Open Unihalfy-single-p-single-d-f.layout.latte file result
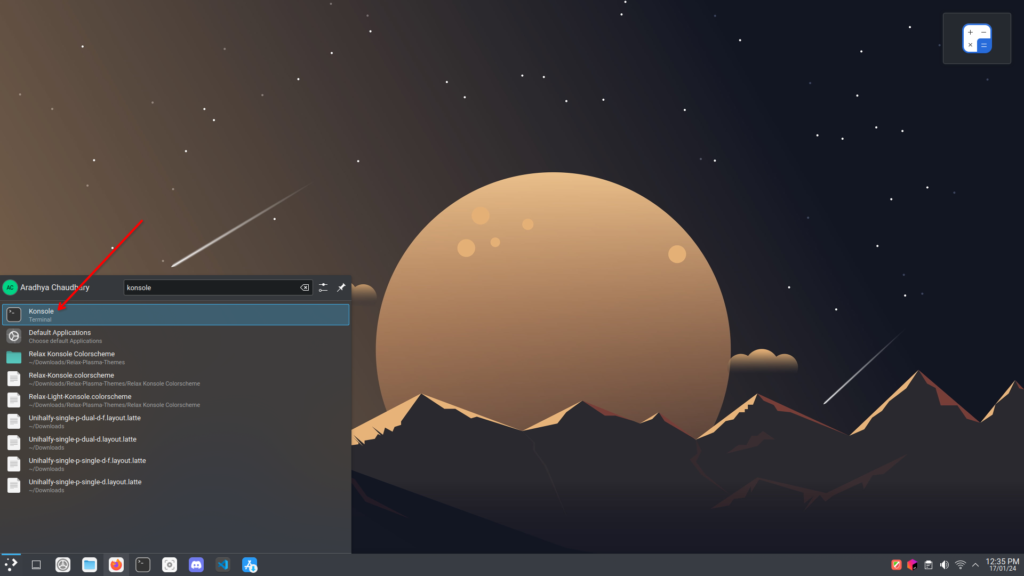Image resolution: width=1024 pixels, height=576 pixels. click(x=176, y=464)
